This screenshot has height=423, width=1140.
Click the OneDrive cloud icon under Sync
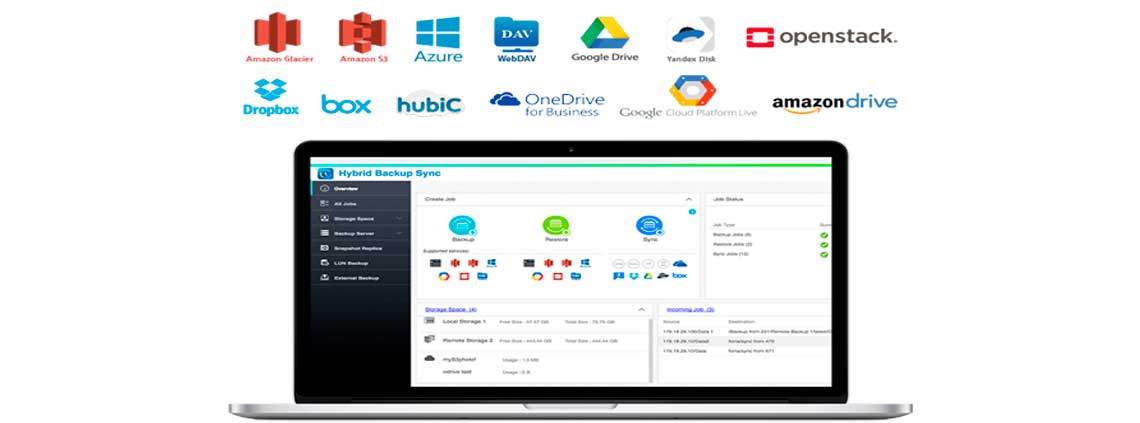click(x=680, y=263)
